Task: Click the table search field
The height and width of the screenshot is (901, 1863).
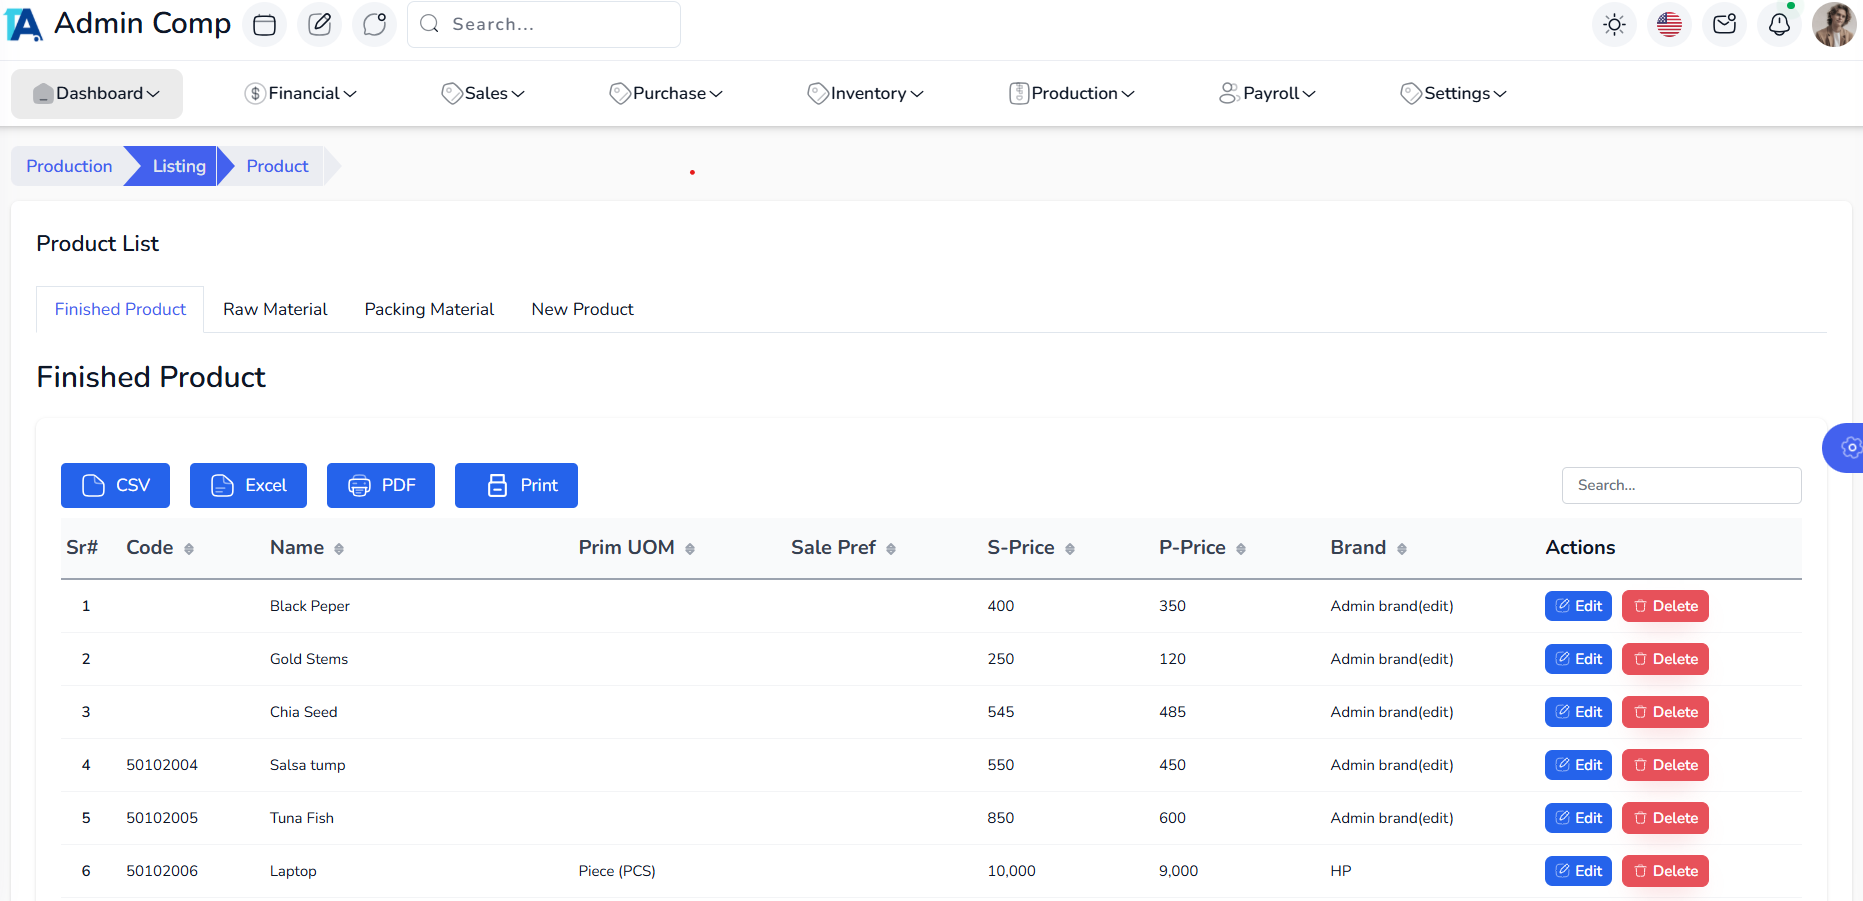Action: 1681,486
